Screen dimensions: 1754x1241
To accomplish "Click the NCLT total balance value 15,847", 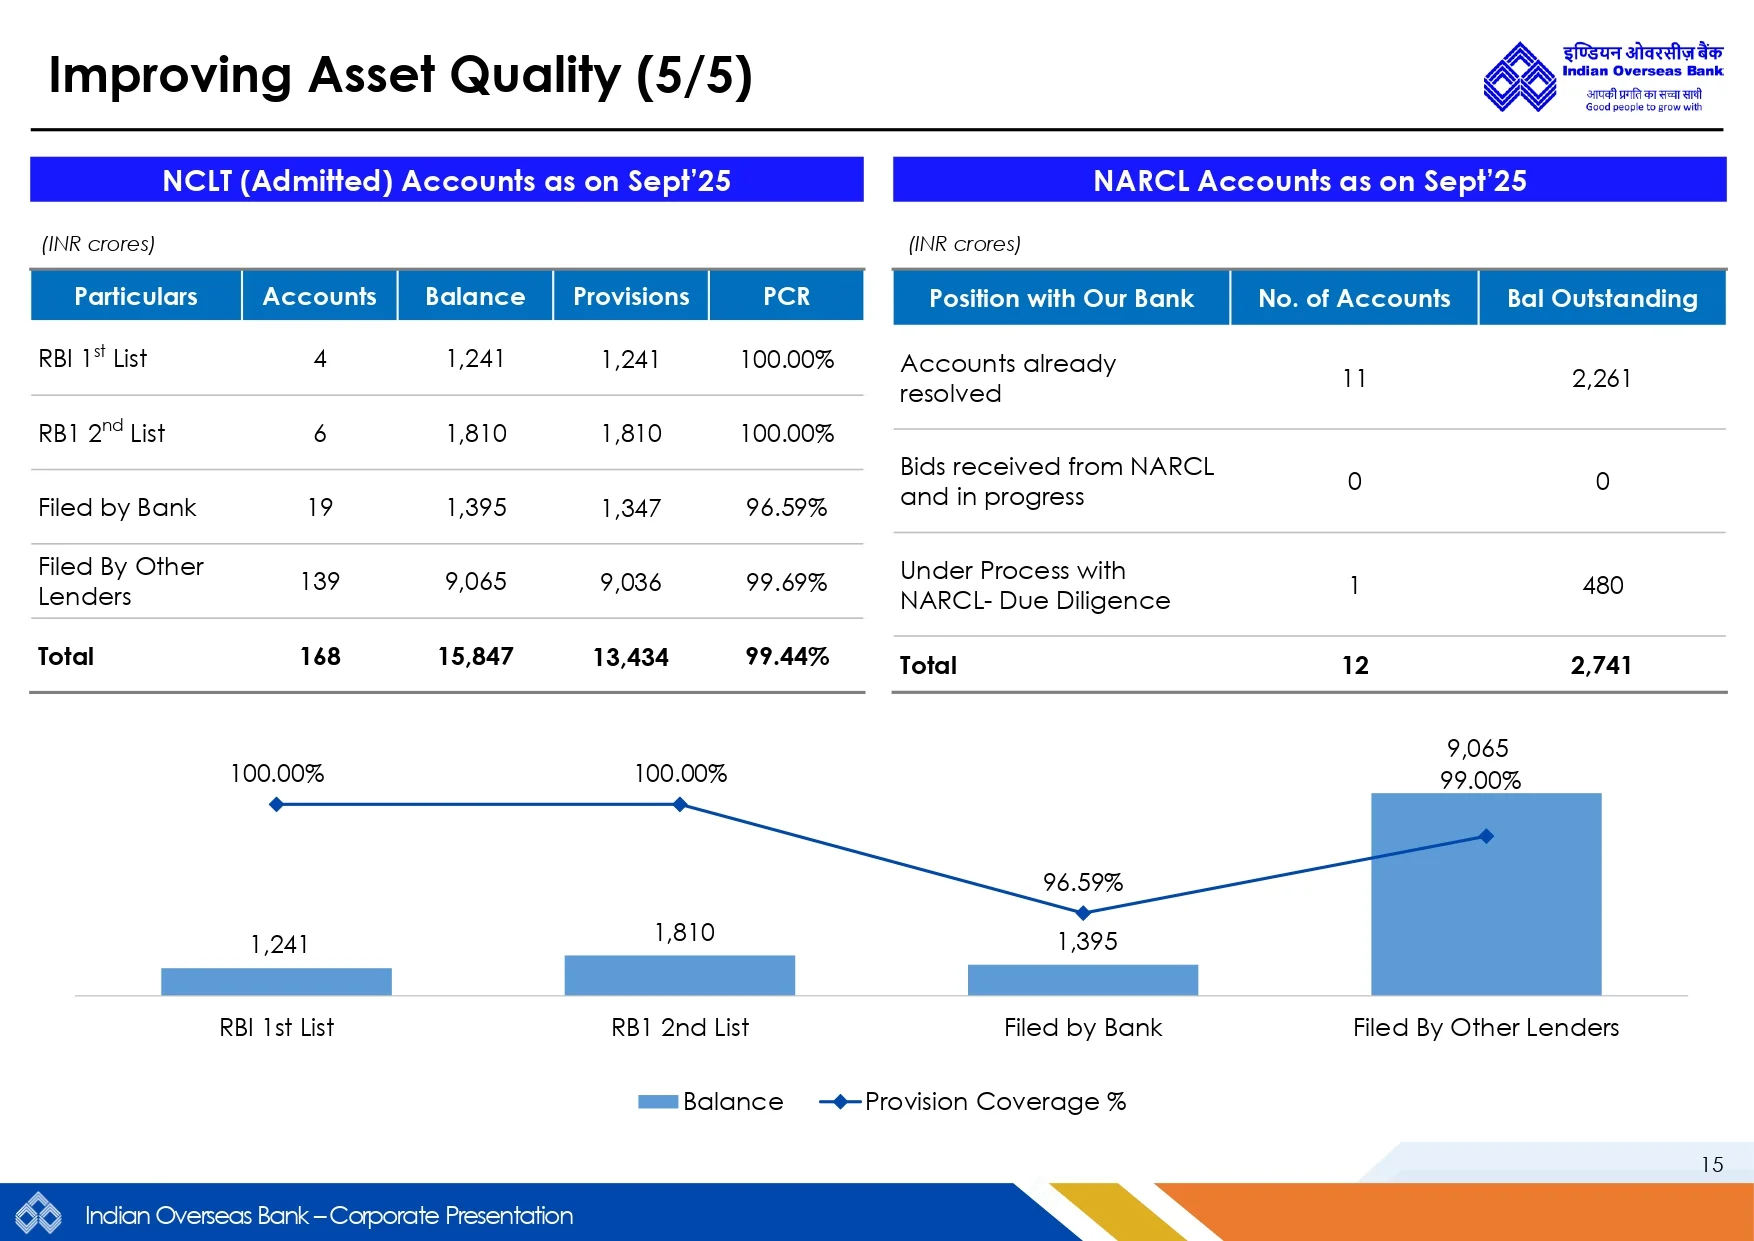I will pyautogui.click(x=475, y=656).
